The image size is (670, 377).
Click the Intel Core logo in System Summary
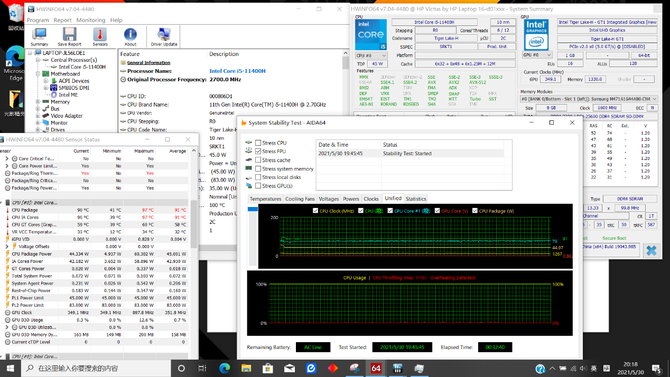pos(370,34)
